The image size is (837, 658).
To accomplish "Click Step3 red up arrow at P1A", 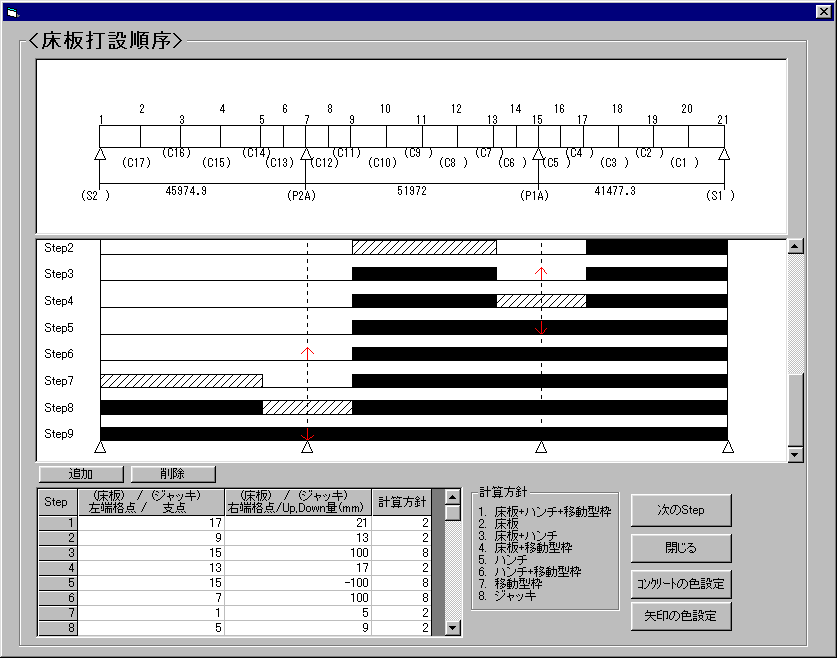I will coord(541,273).
